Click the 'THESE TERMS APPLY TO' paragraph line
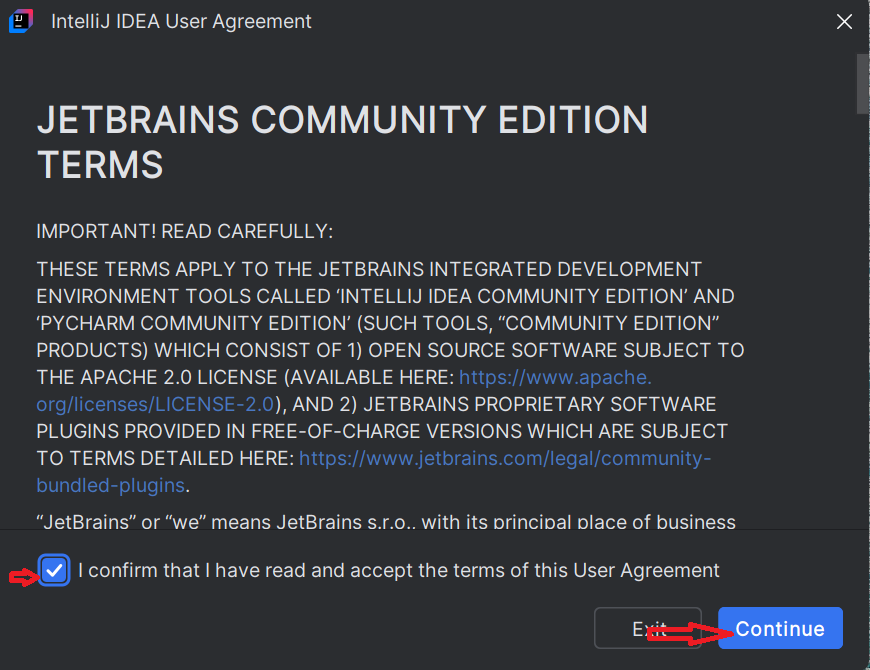 369,269
